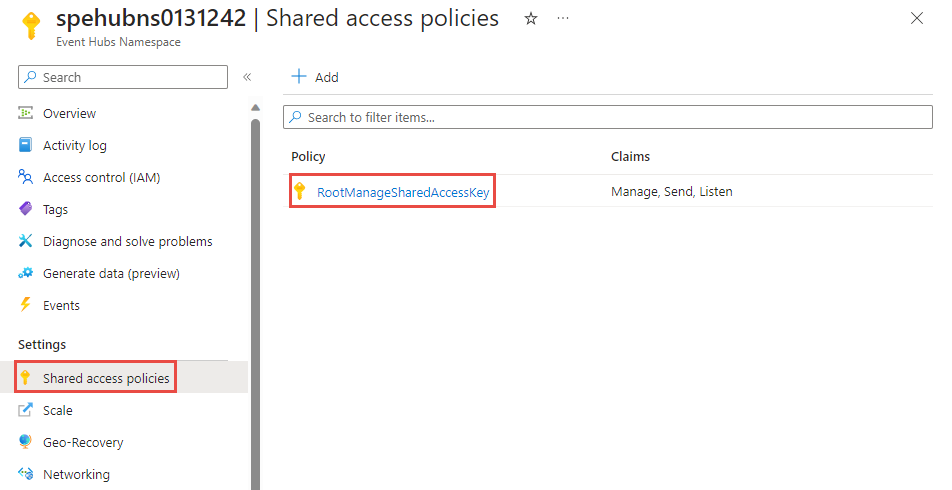Click the Search to filter items field
This screenshot has width=952, height=490.
pos(608,117)
